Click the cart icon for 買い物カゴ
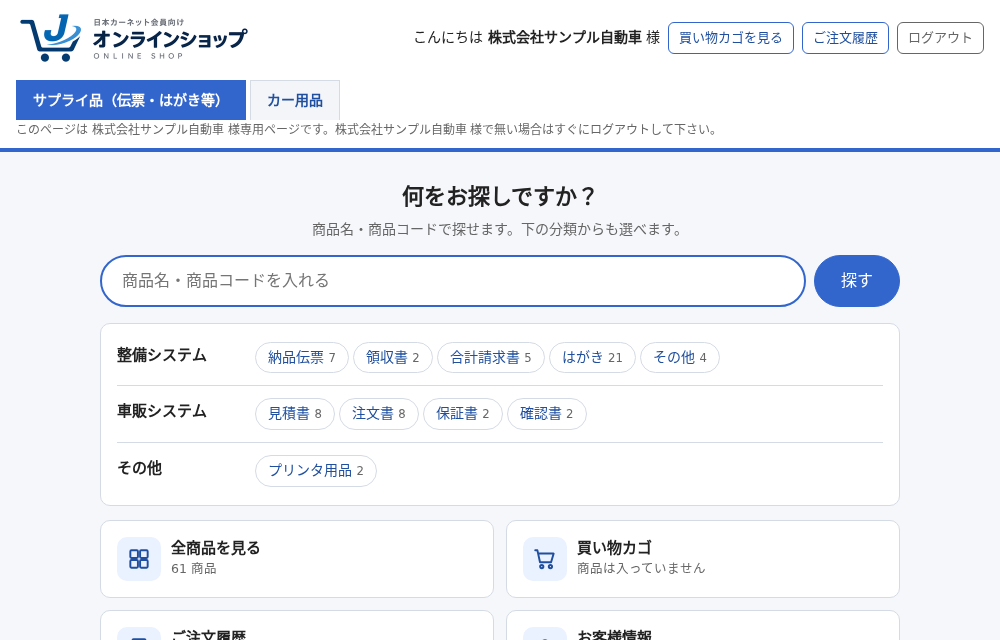The height and width of the screenshot is (640, 1000). [x=545, y=559]
